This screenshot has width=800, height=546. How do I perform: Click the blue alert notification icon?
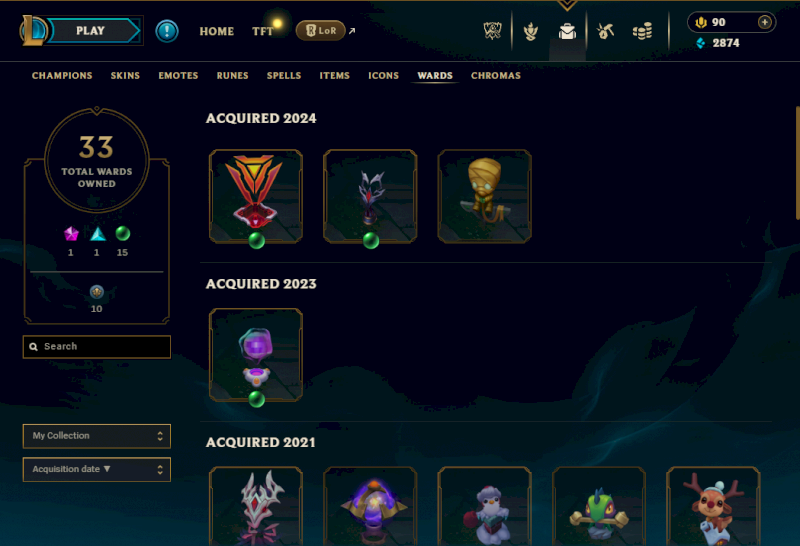pyautogui.click(x=167, y=31)
